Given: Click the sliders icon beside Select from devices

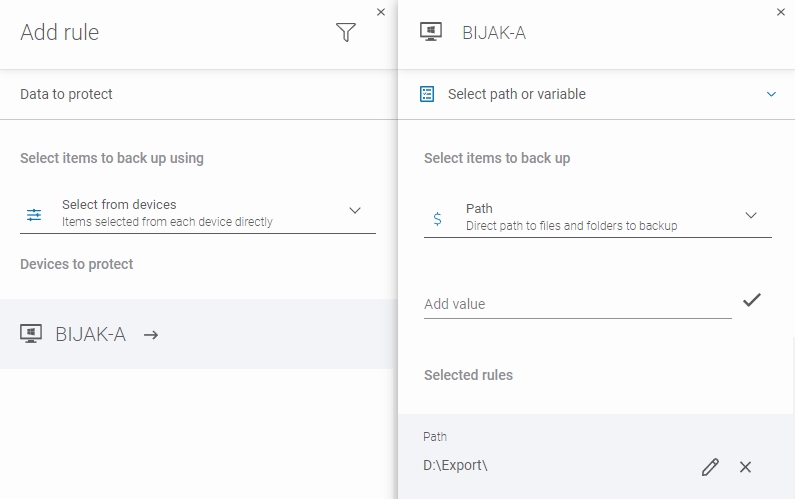Looking at the screenshot, I should [x=34, y=214].
